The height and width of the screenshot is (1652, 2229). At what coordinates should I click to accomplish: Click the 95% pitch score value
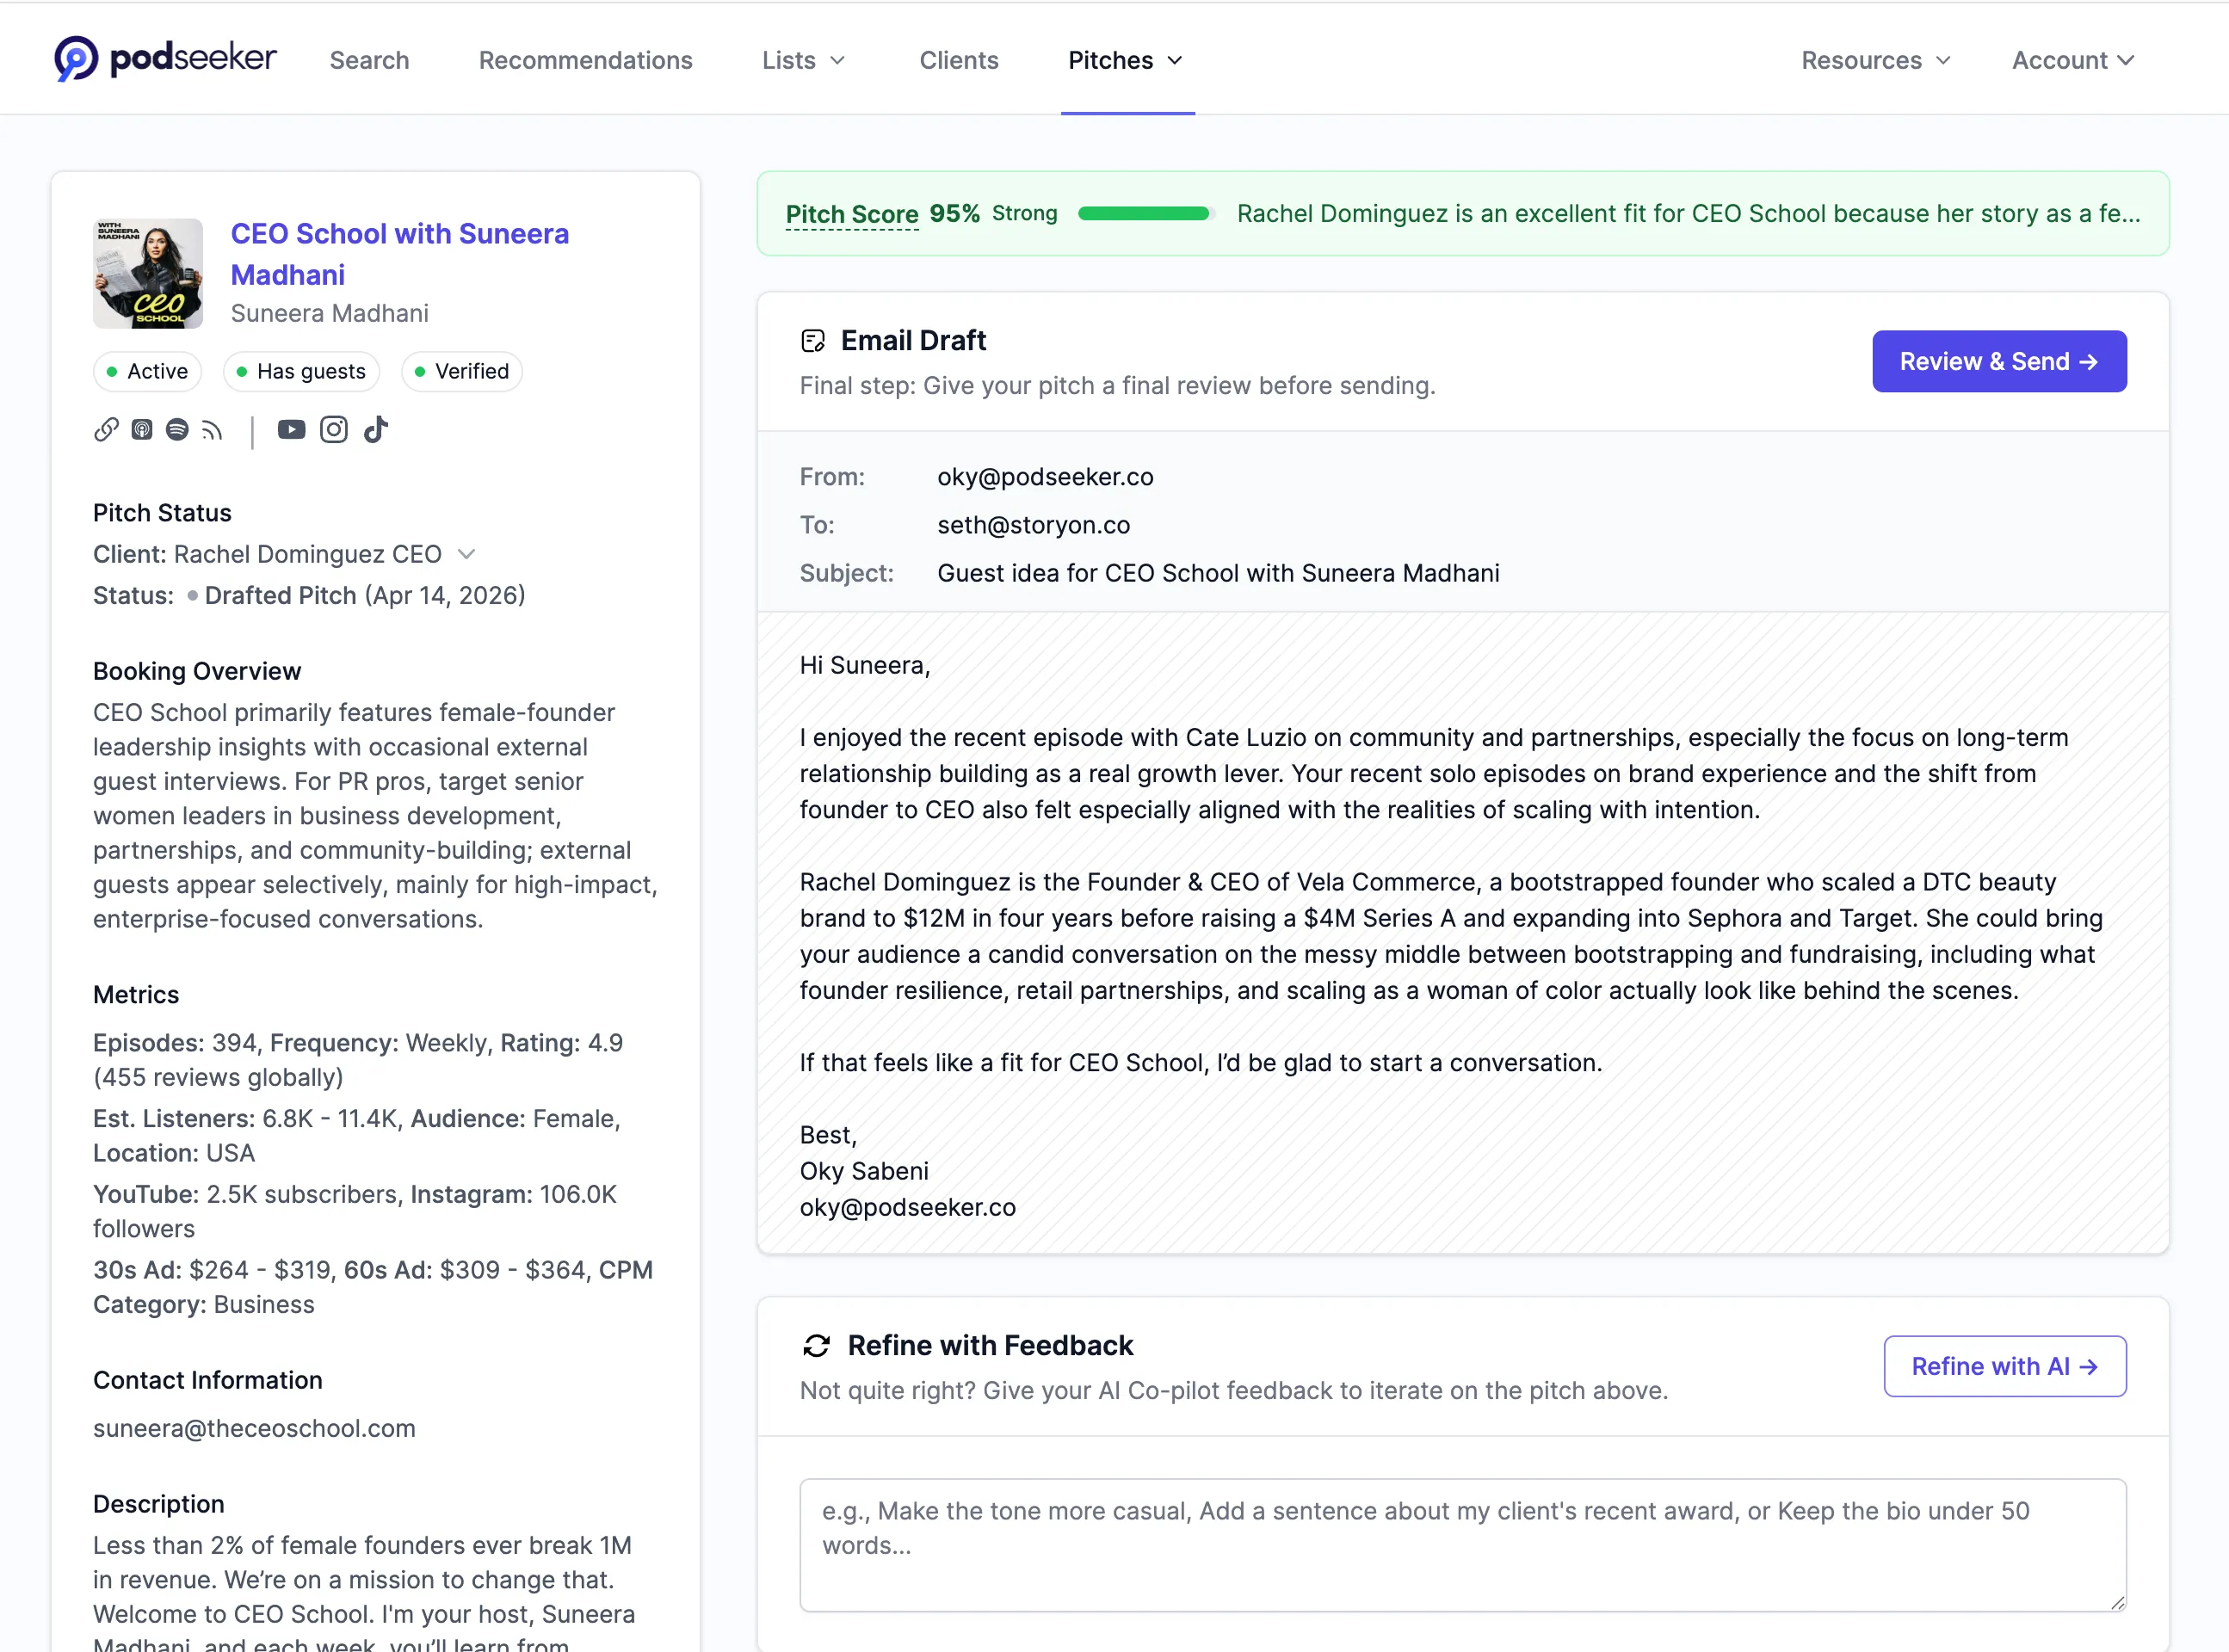click(x=954, y=213)
